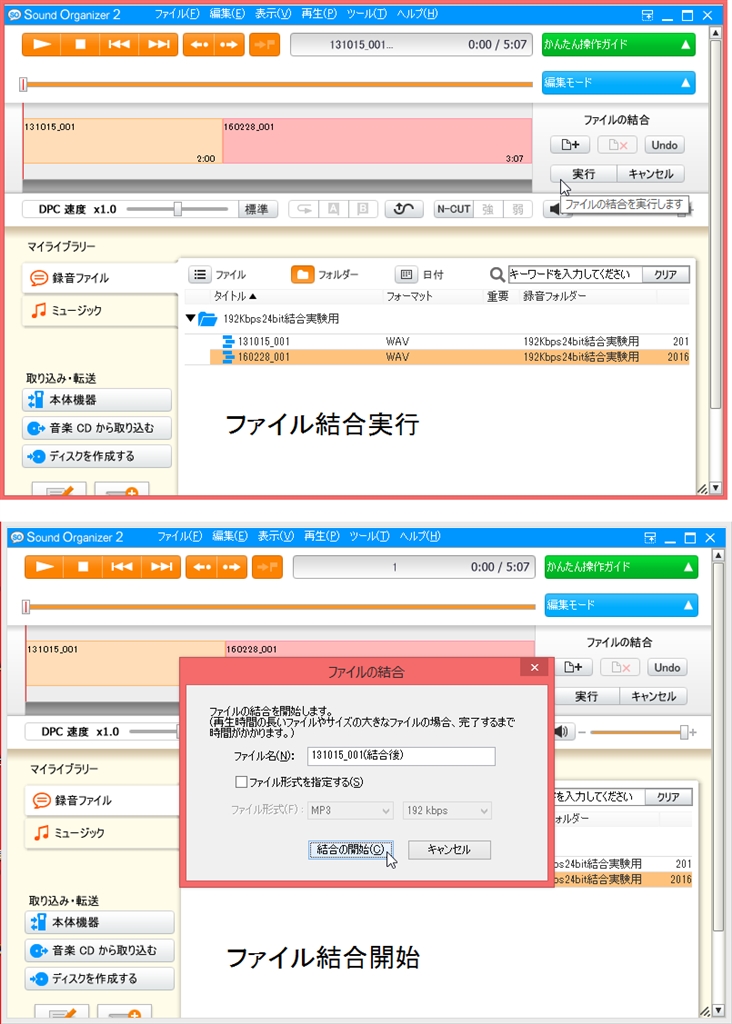Select 弱 noise cut level in upper window
The height and width of the screenshot is (1024, 732).
pyautogui.click(x=518, y=209)
